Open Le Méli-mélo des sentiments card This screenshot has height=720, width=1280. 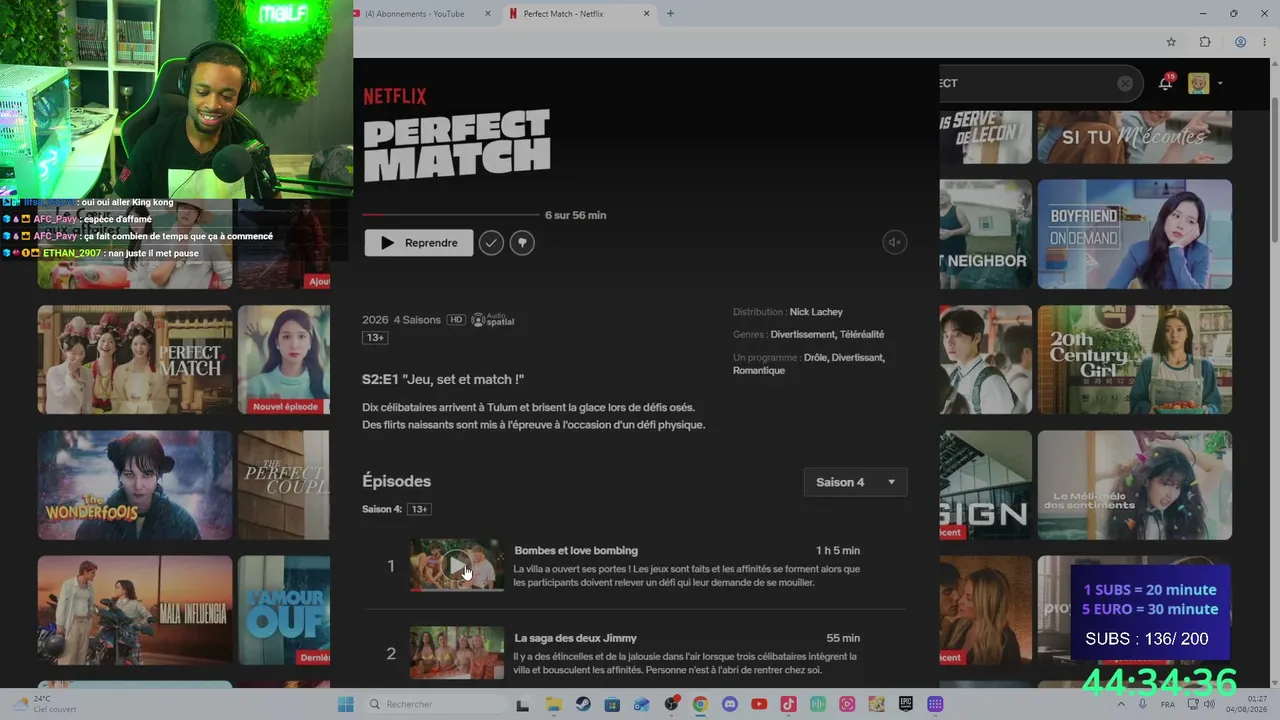tap(1135, 485)
